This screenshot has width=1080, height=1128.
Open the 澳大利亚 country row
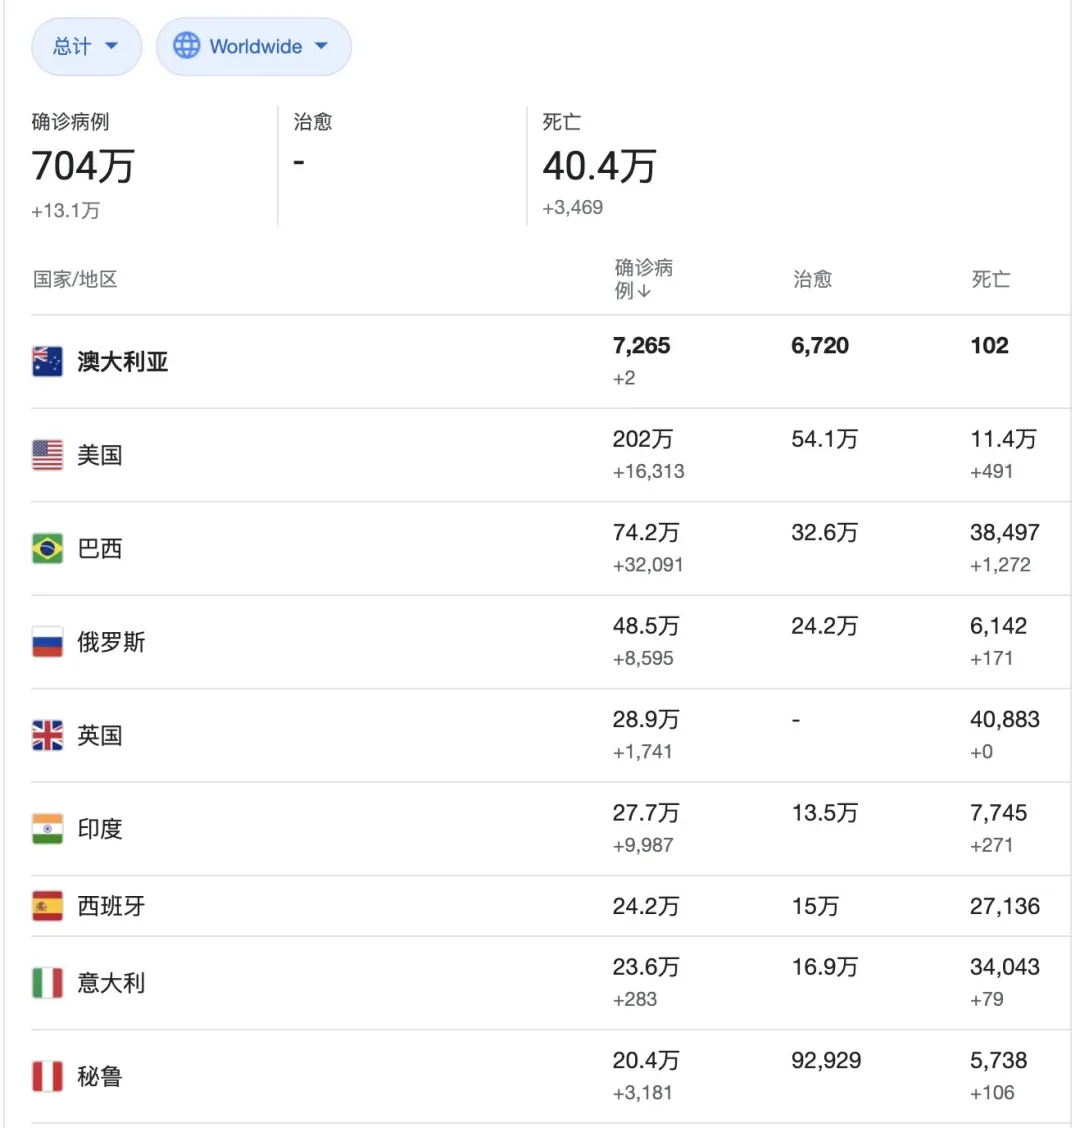pos(550,362)
